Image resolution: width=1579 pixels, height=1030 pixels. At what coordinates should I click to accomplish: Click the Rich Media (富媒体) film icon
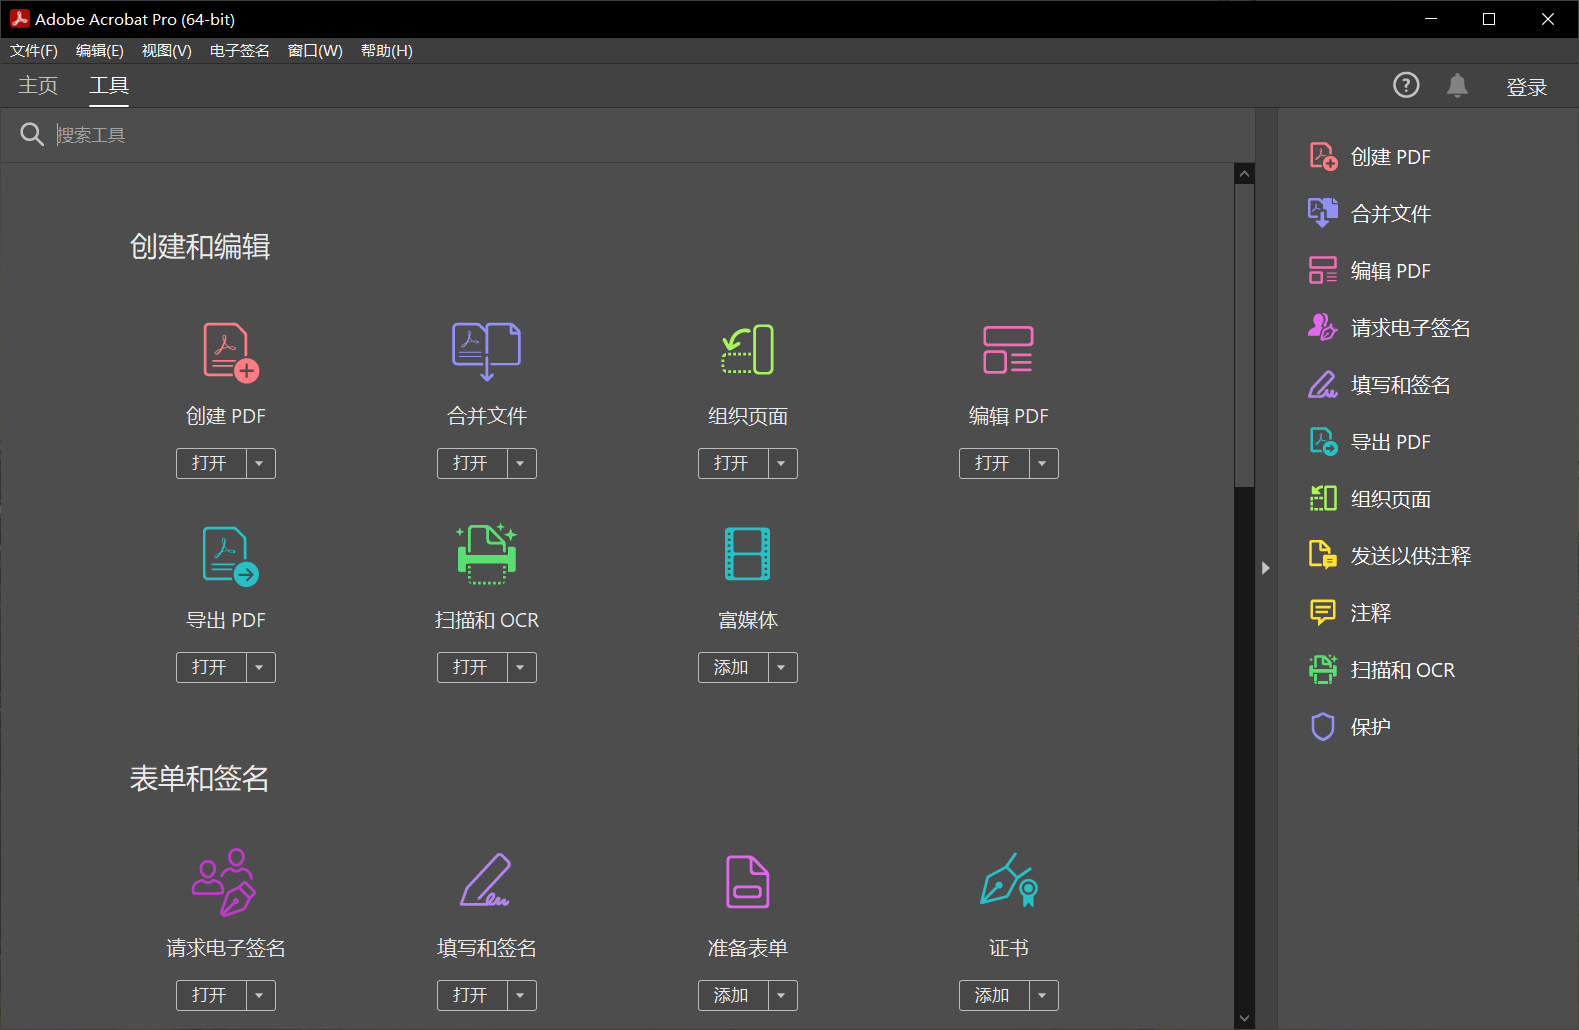pyautogui.click(x=748, y=554)
